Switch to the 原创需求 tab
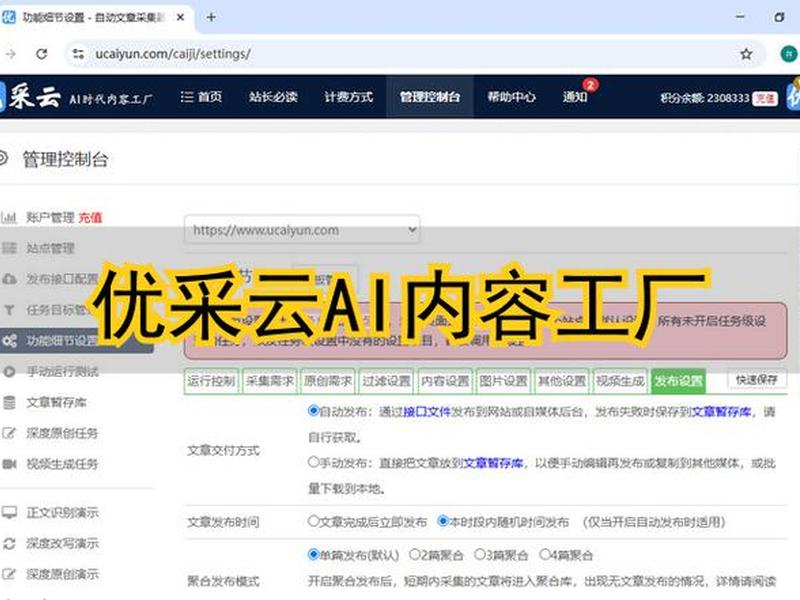800x600 pixels. [x=328, y=381]
